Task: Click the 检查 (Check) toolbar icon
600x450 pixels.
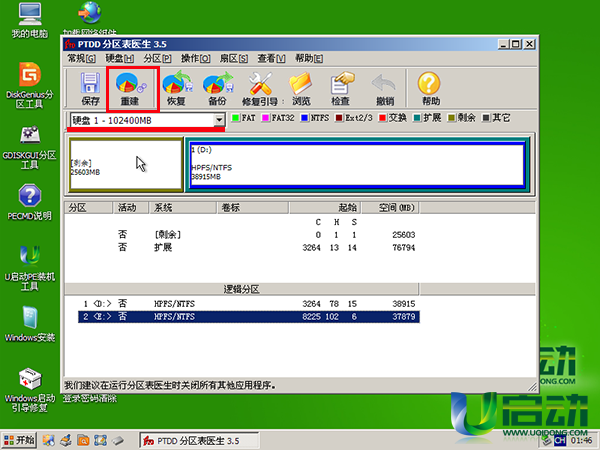Action: click(x=341, y=88)
